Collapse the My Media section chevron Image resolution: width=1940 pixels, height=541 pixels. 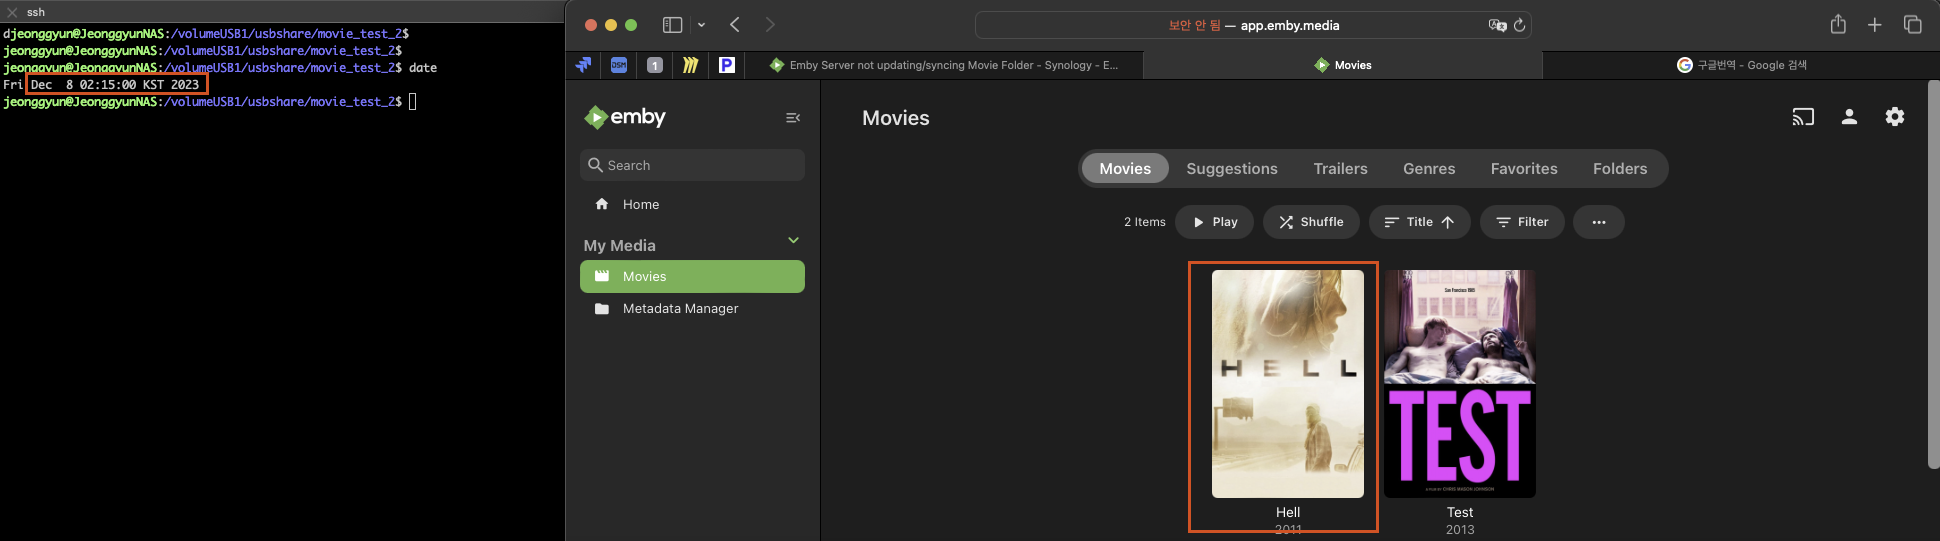point(793,241)
